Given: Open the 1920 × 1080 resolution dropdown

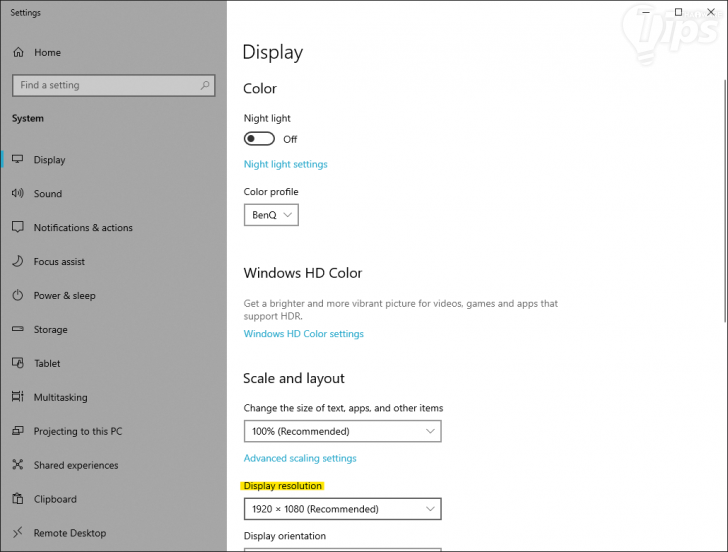Looking at the screenshot, I should tap(342, 509).
